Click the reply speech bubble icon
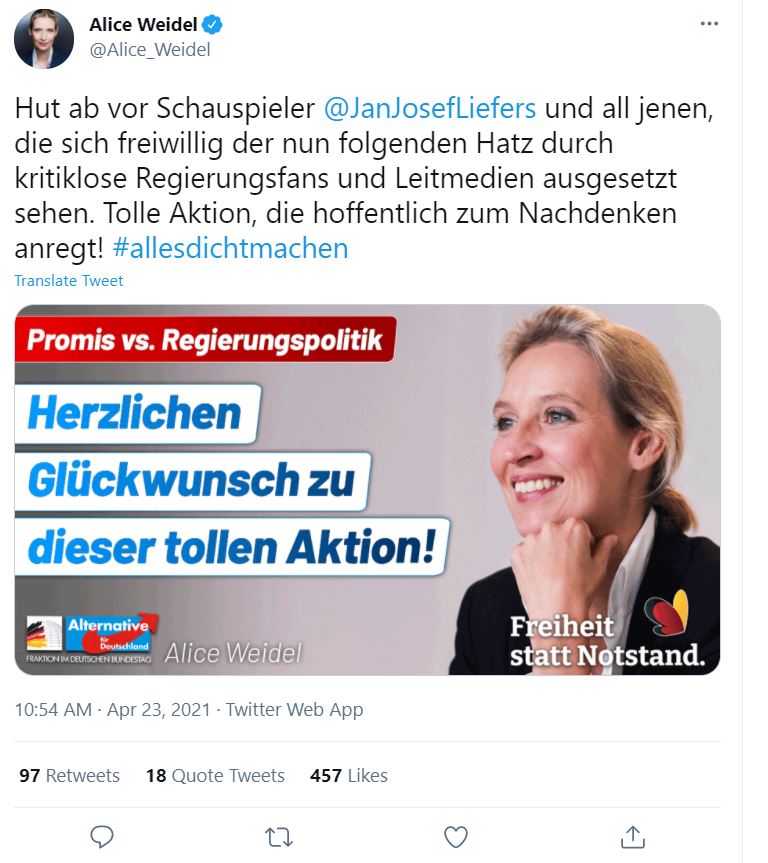Image resolution: width=768 pixels, height=863 pixels. [102, 837]
